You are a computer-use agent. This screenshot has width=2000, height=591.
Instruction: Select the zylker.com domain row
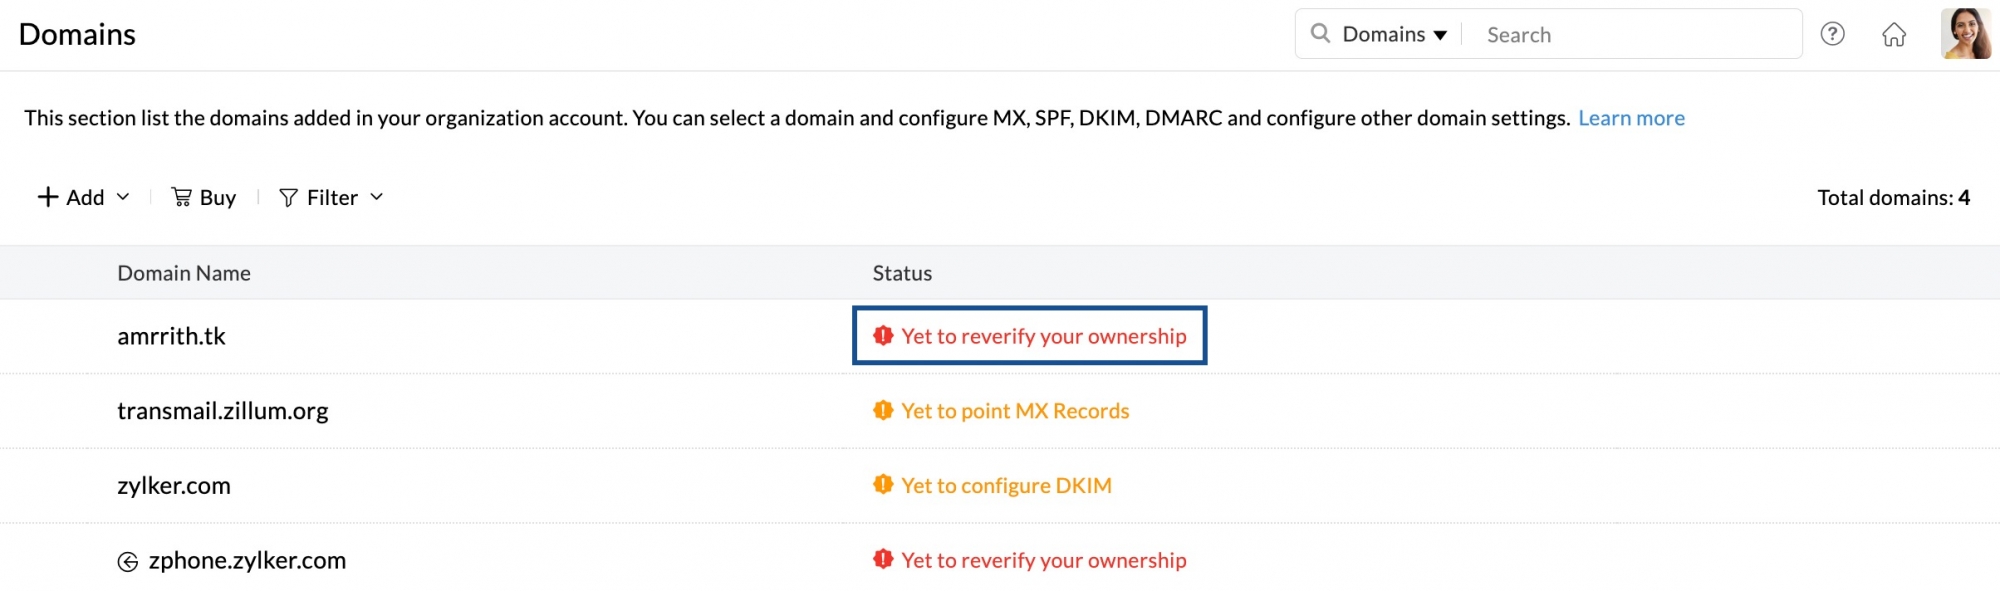pos(174,485)
